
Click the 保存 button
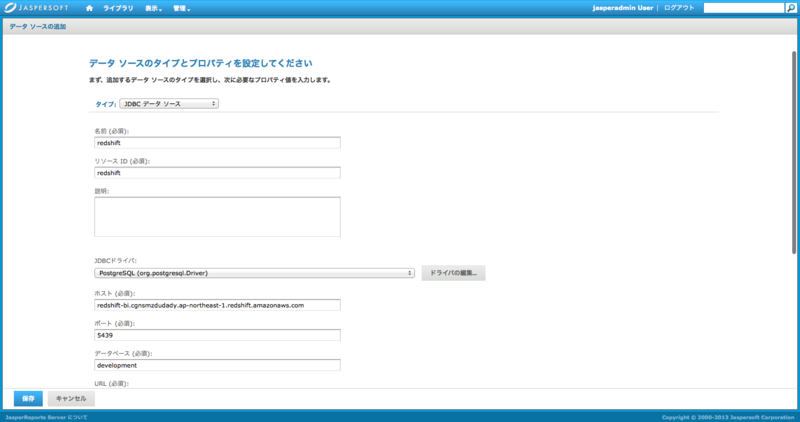[28, 399]
